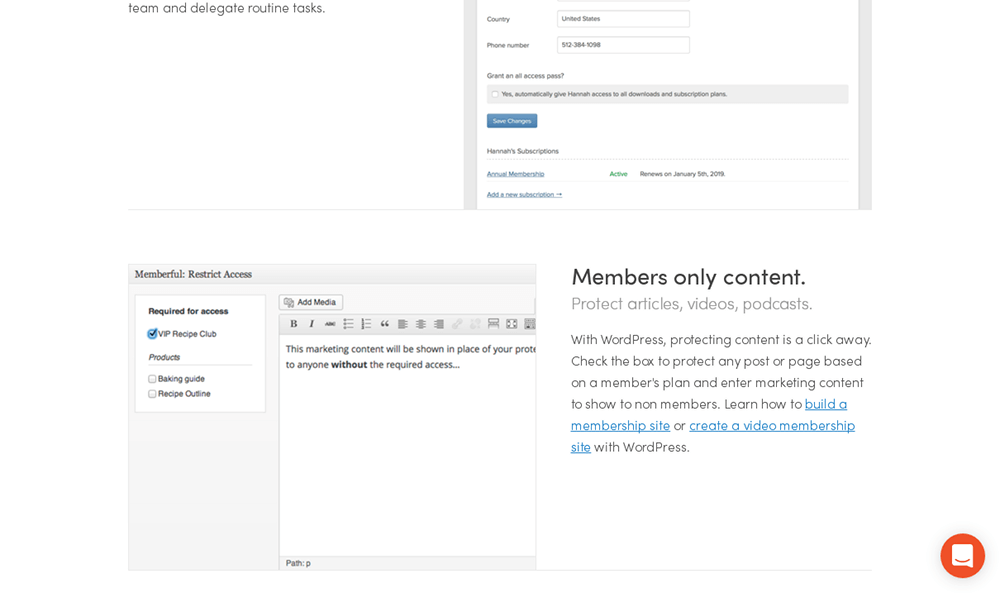This screenshot has width=1000, height=593.
Task: Uncheck the VIP Recipe Club checkbox
Action: click(152, 334)
